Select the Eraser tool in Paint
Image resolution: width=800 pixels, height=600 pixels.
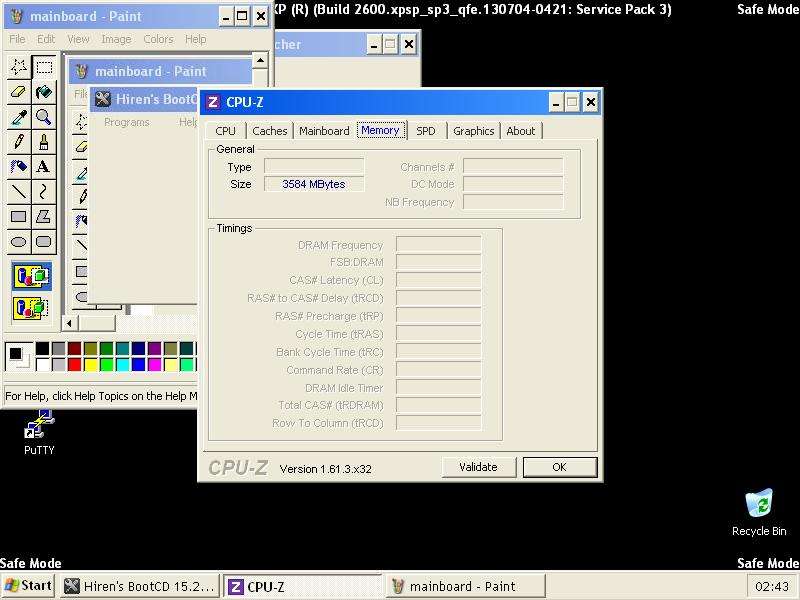coord(18,92)
